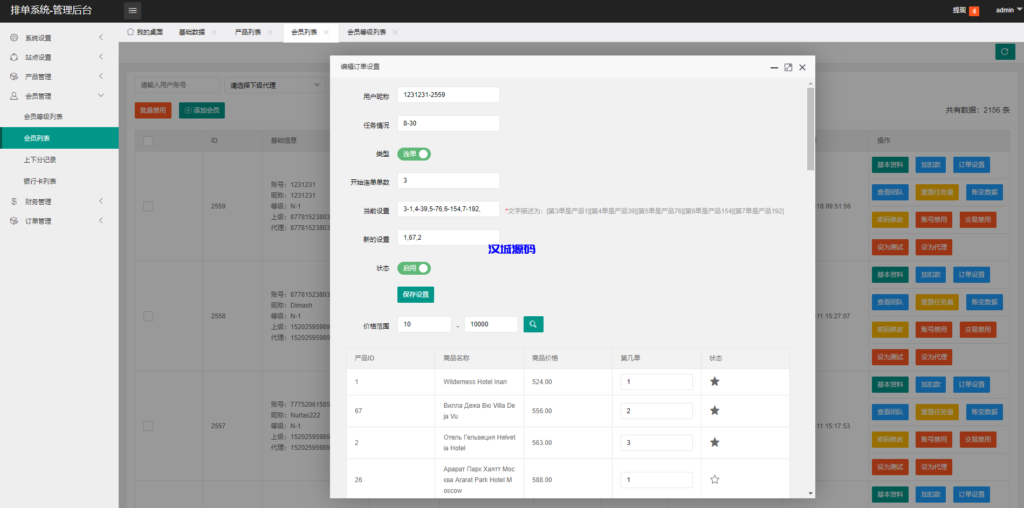Toggle the 类型 连单 switch
Screen dimensions: 1024x508
pos(414,154)
